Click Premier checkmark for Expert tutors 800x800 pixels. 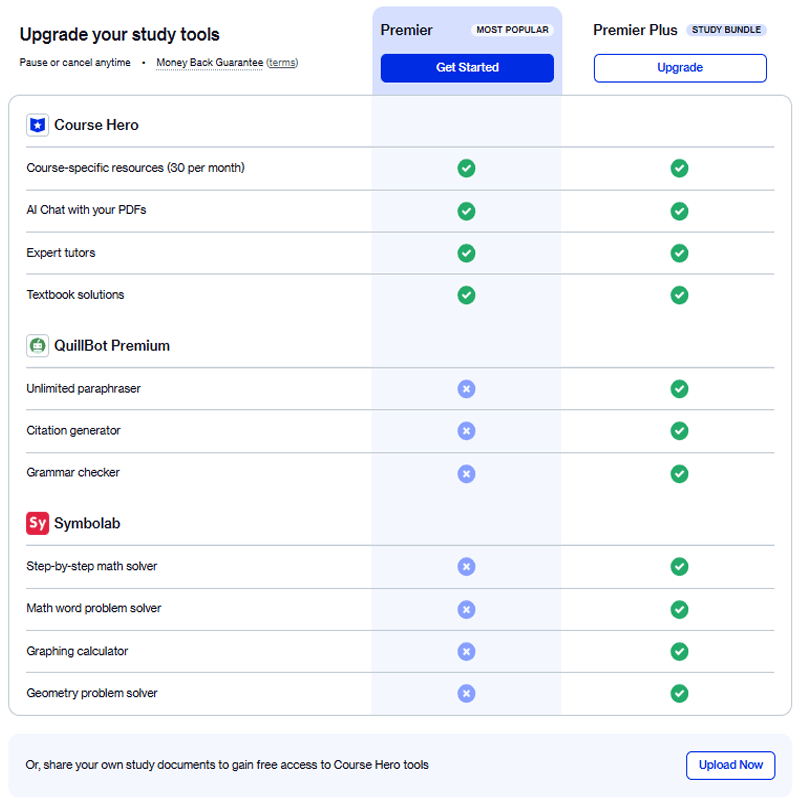(x=466, y=253)
